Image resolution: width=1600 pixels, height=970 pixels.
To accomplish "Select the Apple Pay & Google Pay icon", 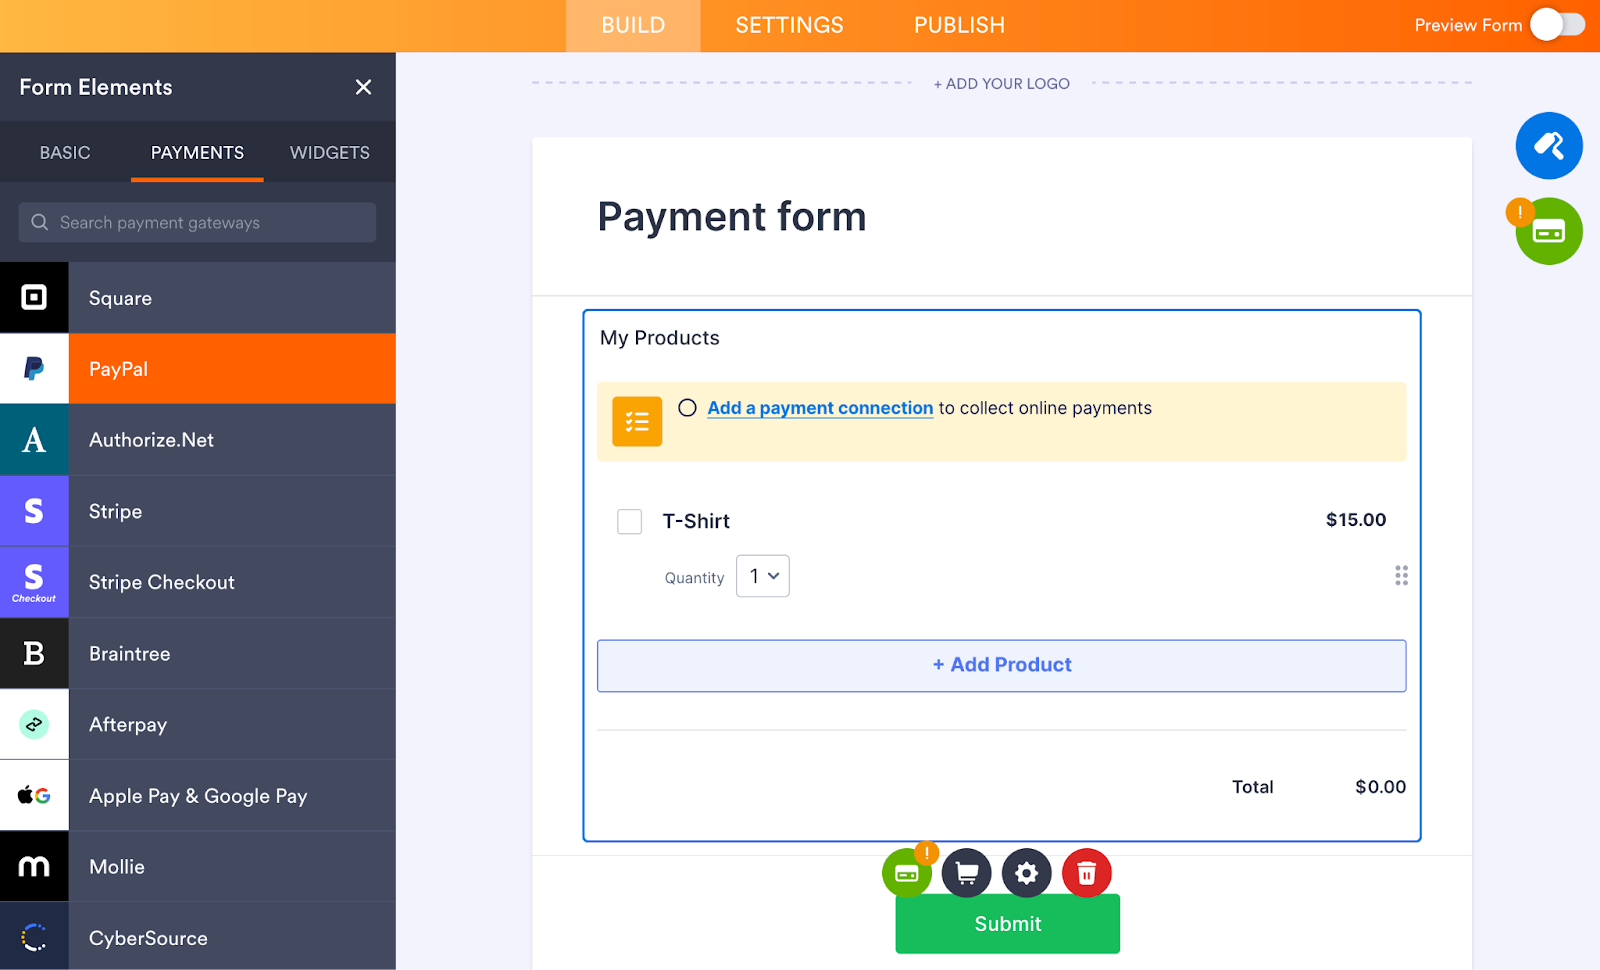I will 34,795.
